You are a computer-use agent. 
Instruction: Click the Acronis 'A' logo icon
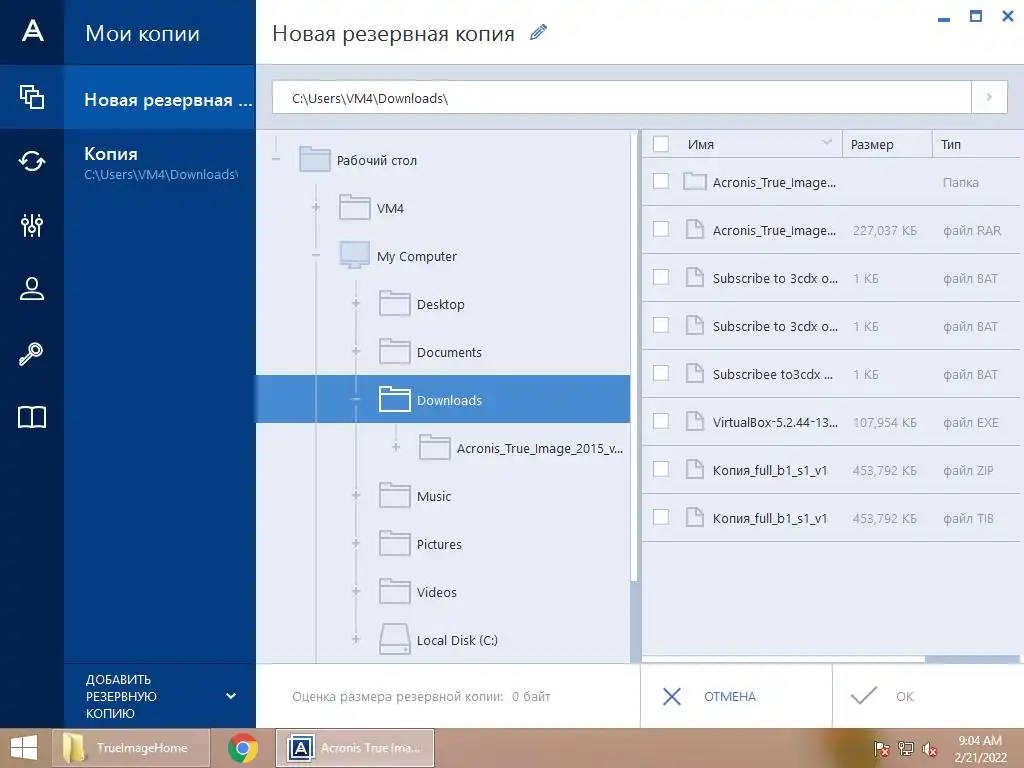pyautogui.click(x=32, y=31)
